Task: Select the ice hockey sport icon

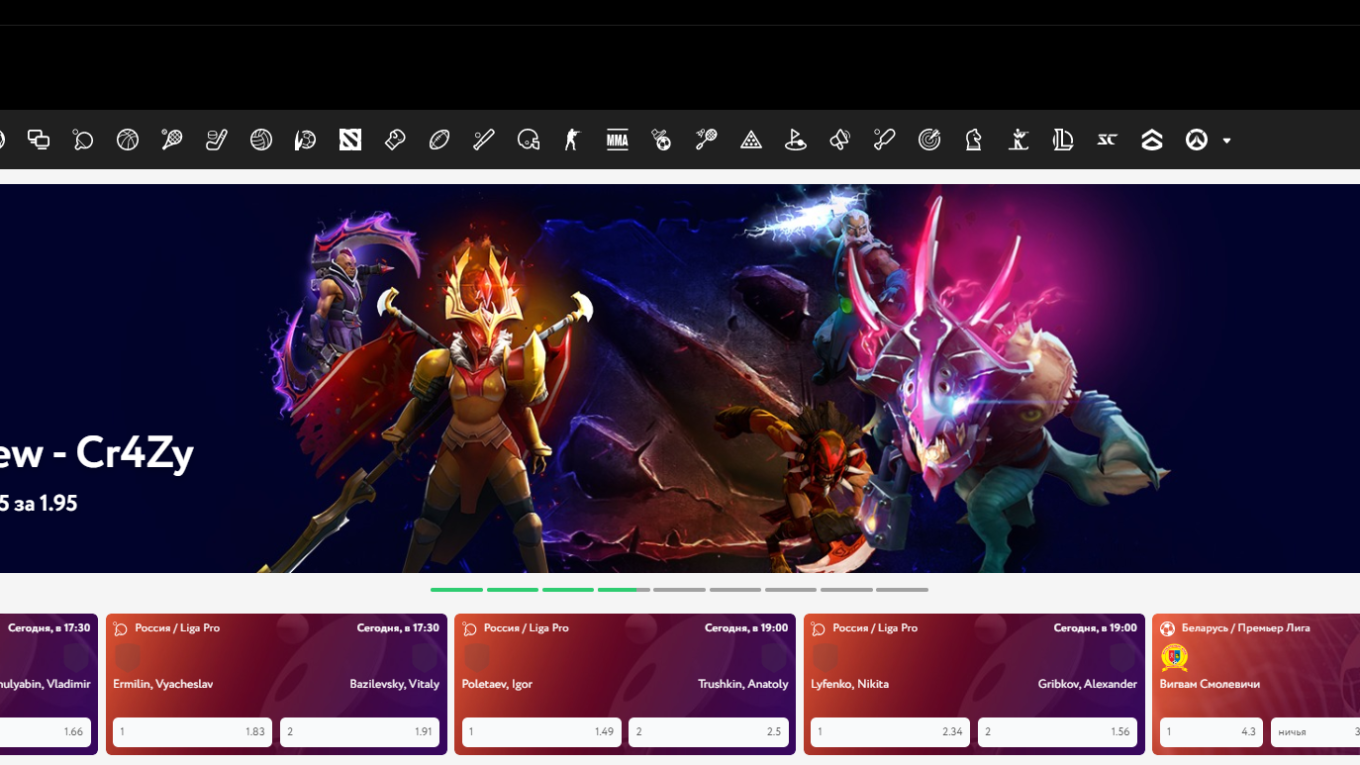Action: click(x=216, y=140)
